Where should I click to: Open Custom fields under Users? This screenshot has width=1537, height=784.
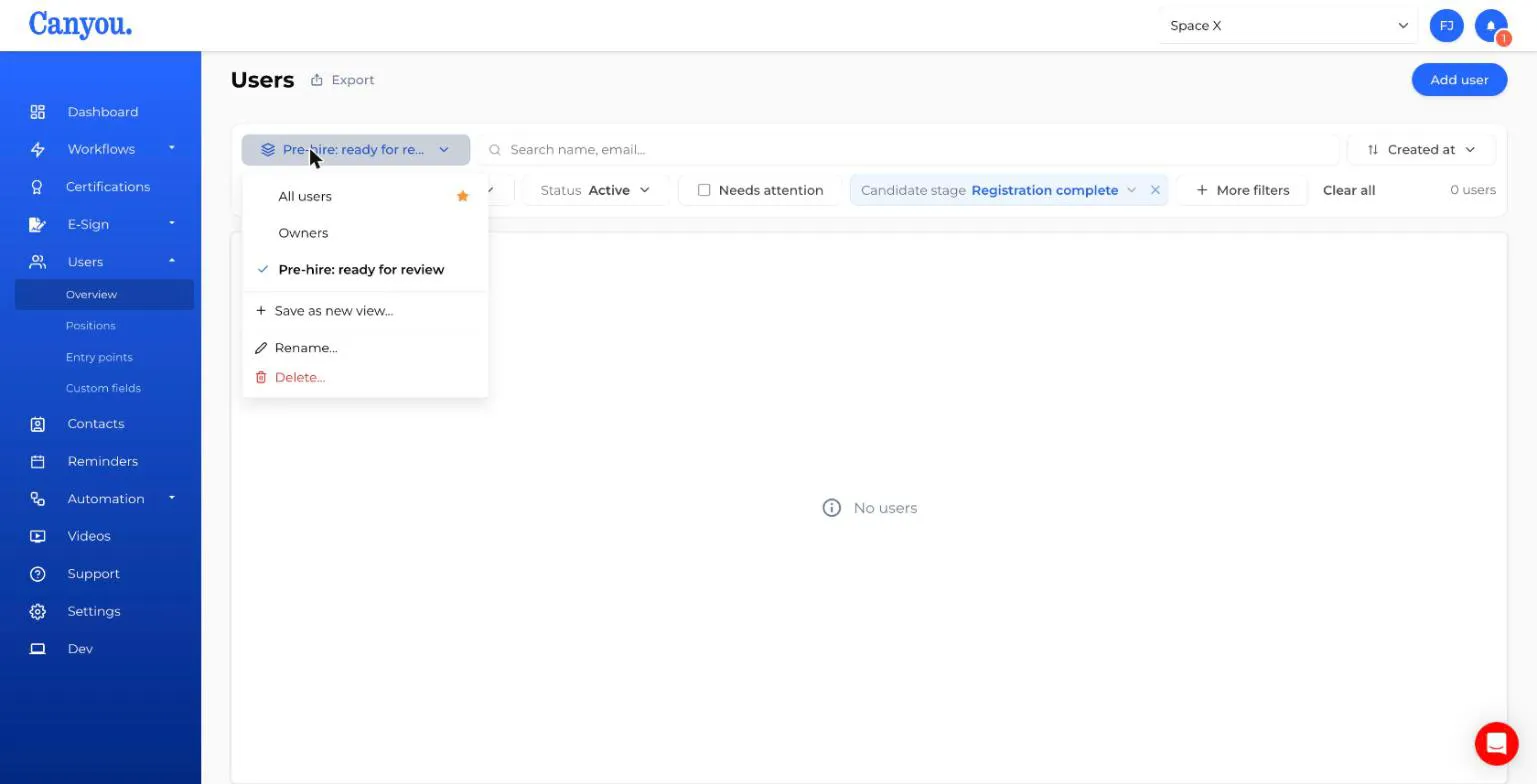pyautogui.click(x=104, y=388)
